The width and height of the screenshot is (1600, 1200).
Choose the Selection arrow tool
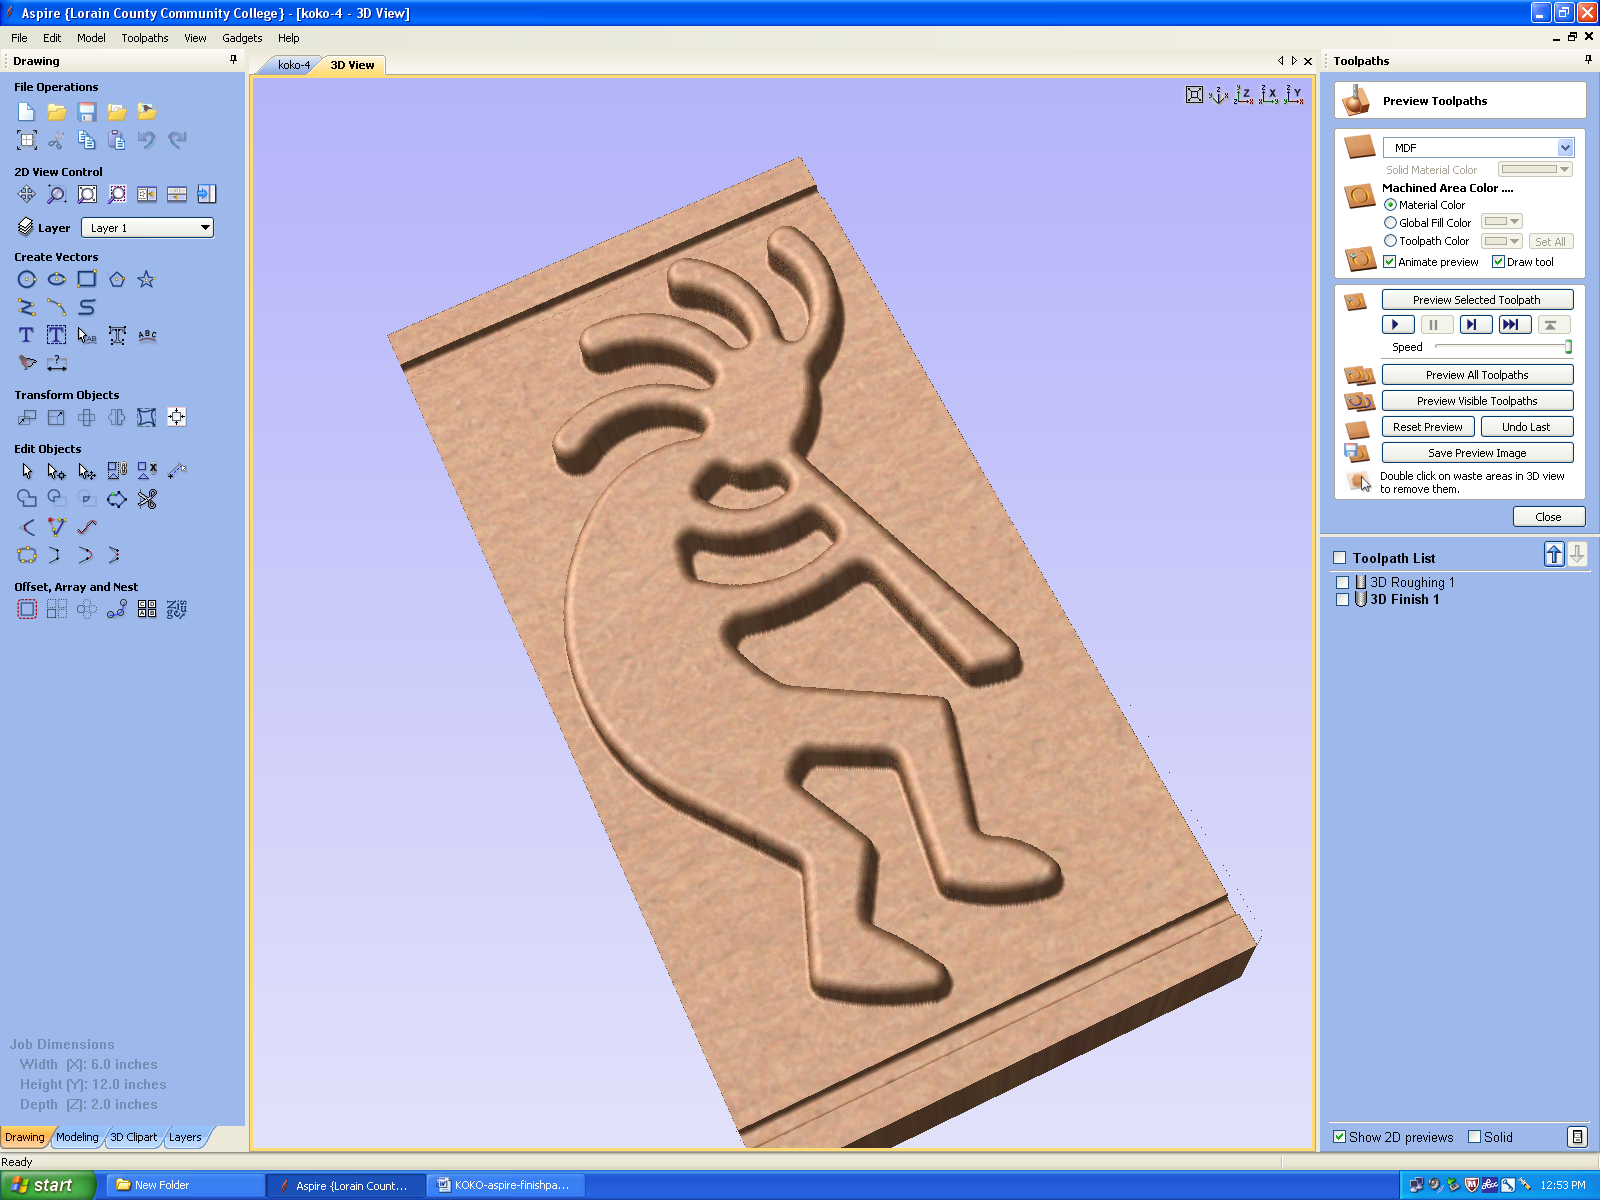pyautogui.click(x=26, y=470)
